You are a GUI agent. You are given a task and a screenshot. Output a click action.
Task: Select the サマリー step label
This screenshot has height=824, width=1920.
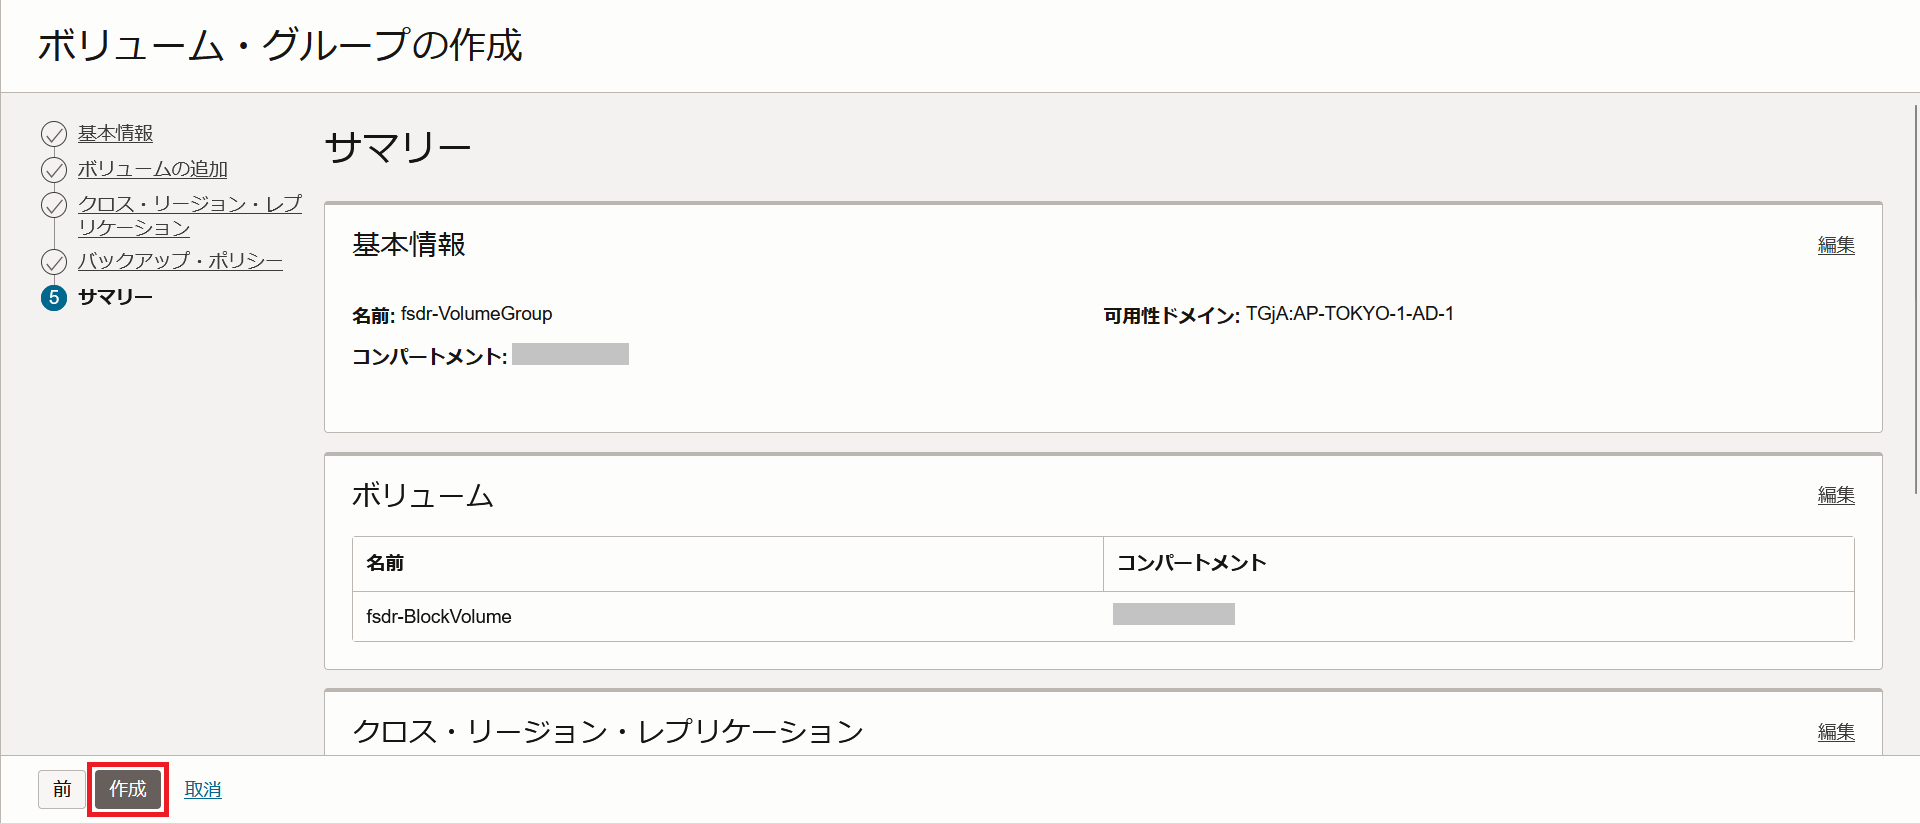pyautogui.click(x=115, y=297)
